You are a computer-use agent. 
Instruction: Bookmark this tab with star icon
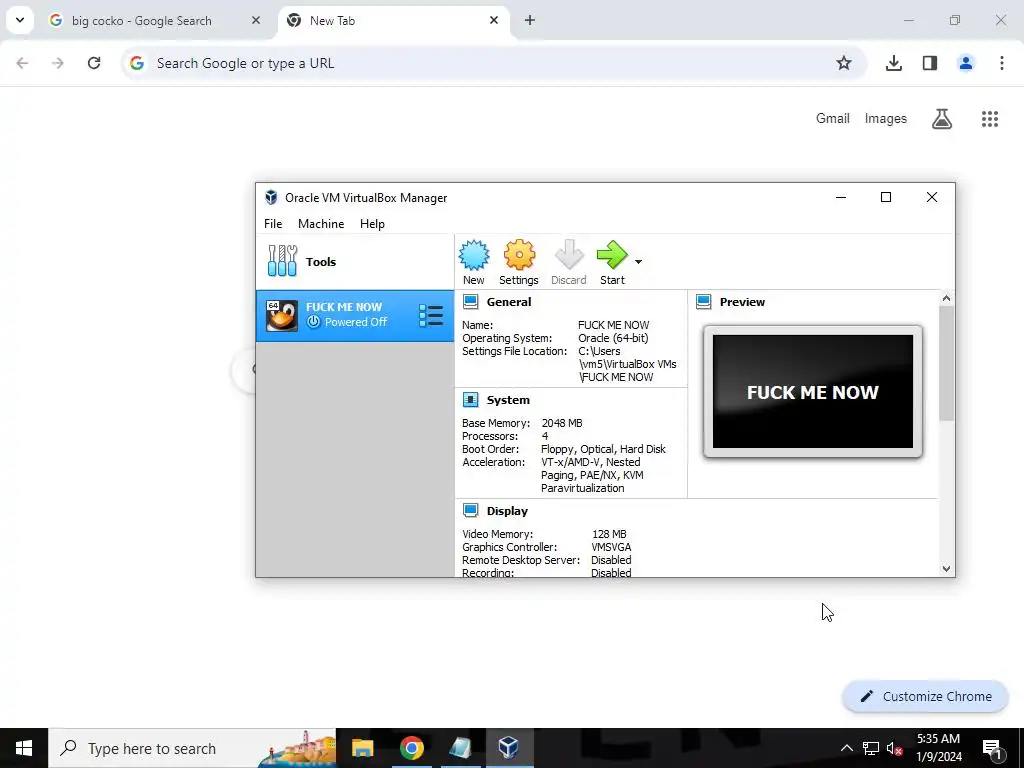click(x=844, y=63)
